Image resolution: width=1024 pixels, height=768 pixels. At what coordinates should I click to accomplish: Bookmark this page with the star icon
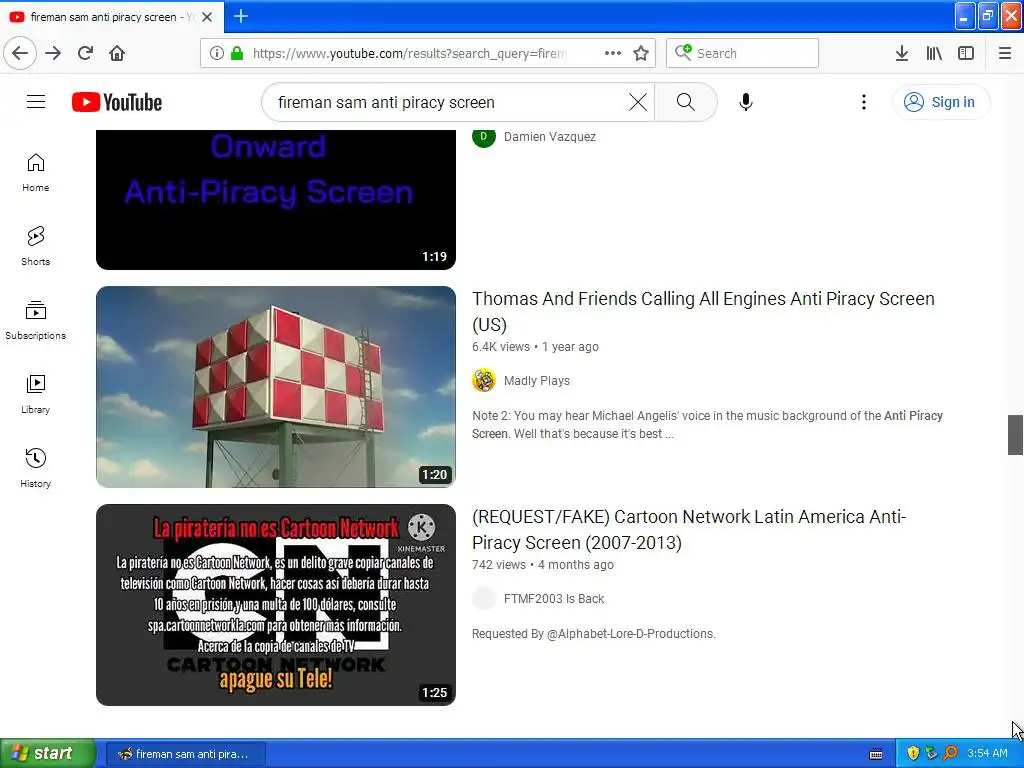(641, 53)
